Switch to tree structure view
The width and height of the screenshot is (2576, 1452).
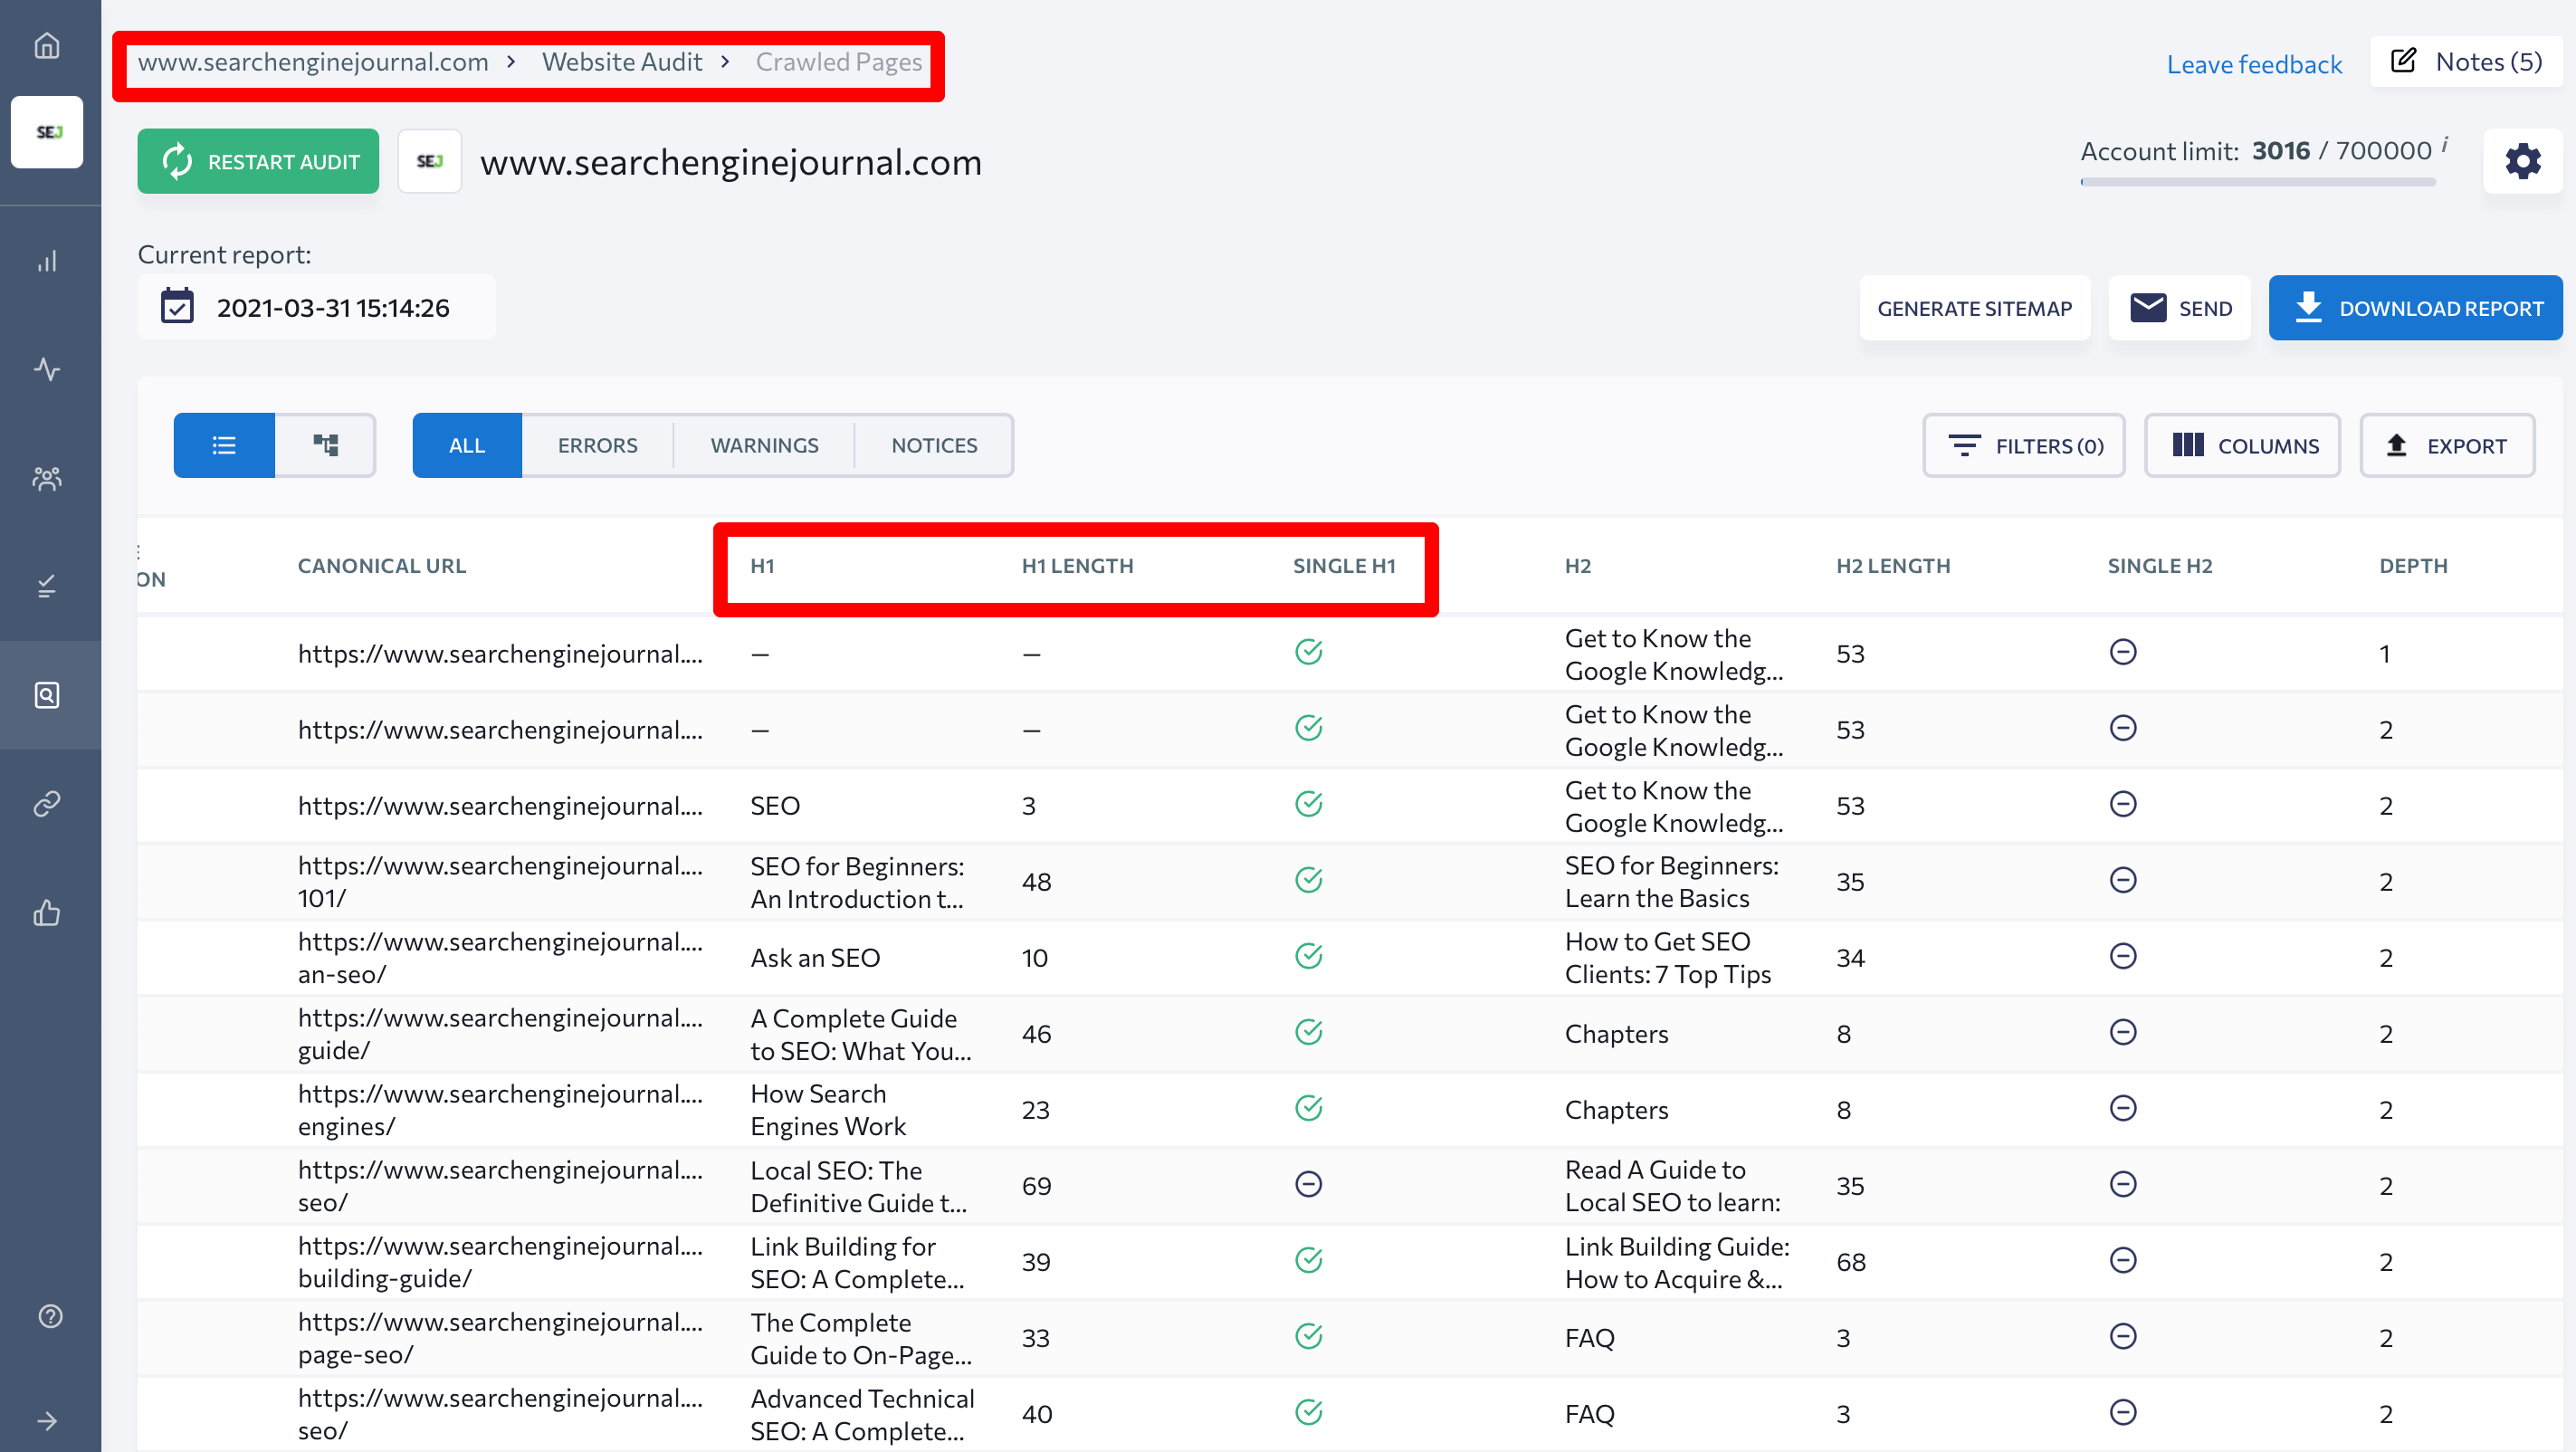tap(325, 445)
